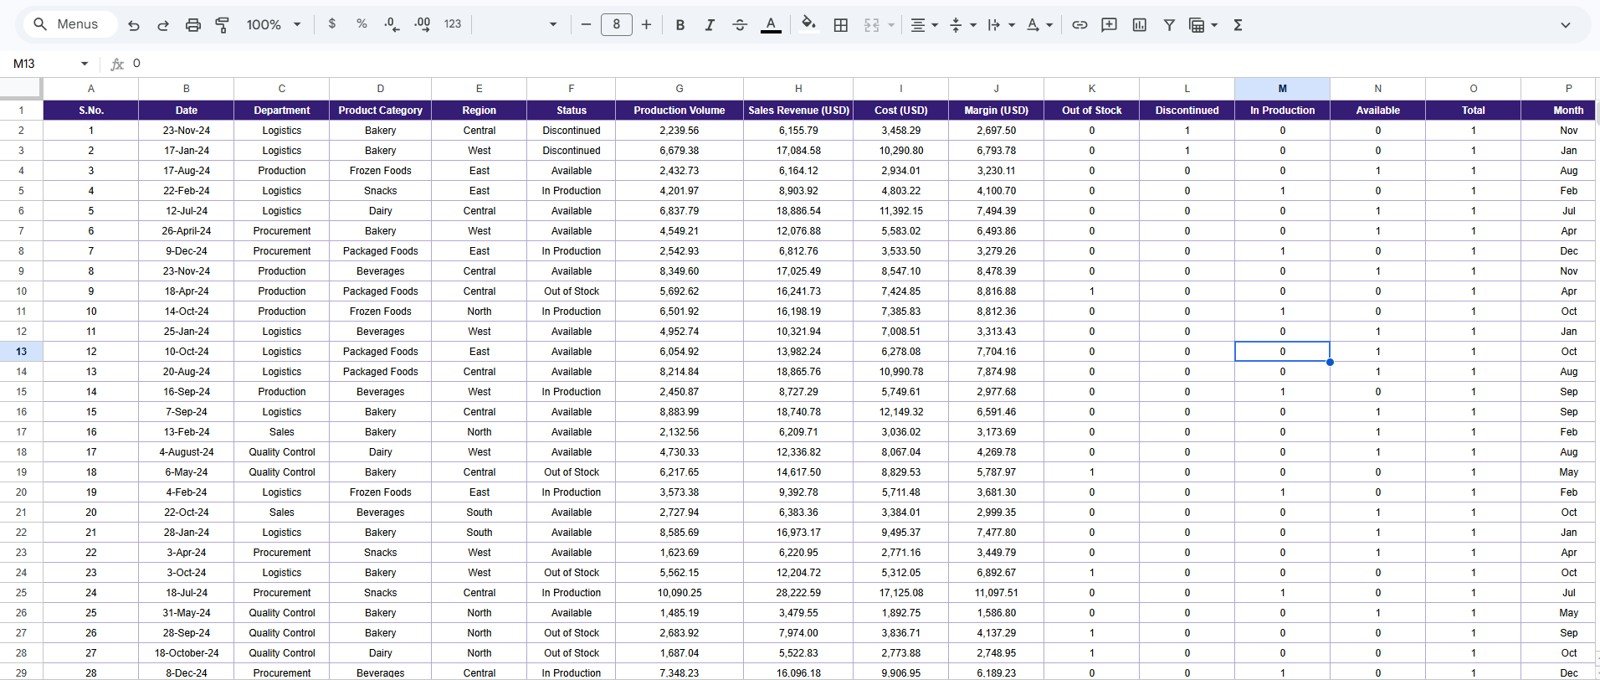Expand toolbar with chevron at far right
The image size is (1600, 680).
[1566, 25]
